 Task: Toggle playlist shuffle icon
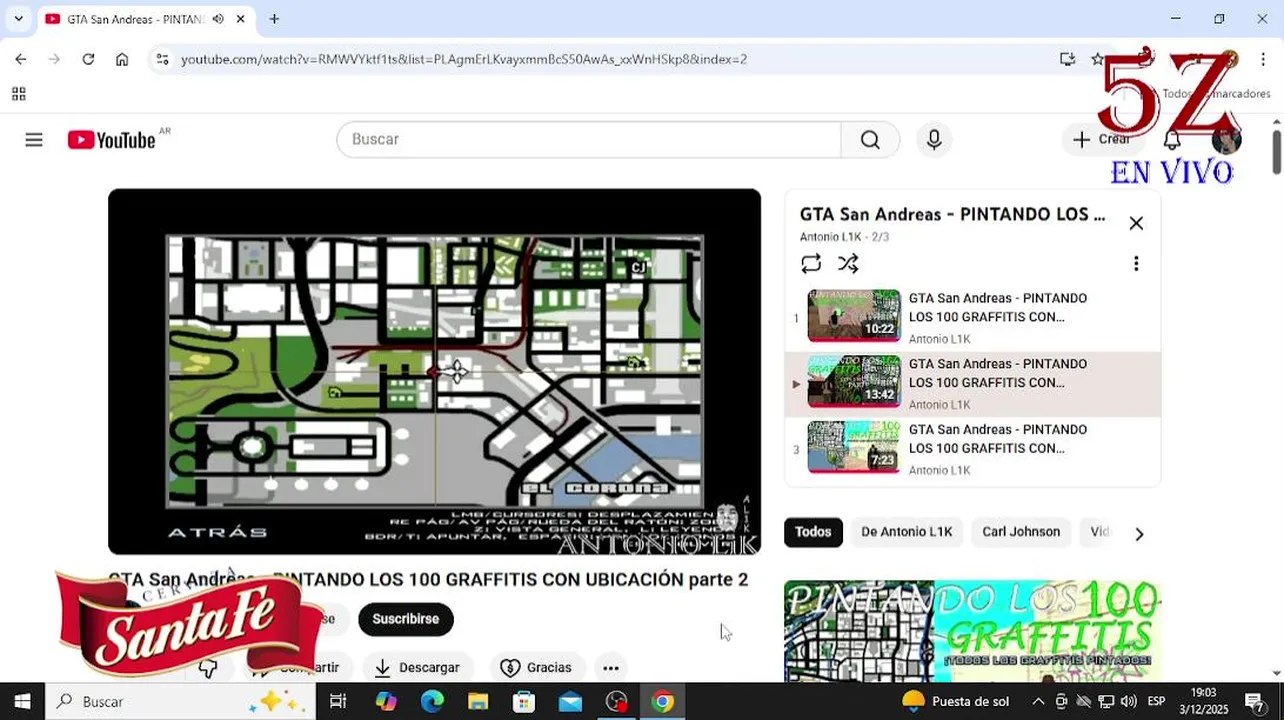click(848, 263)
